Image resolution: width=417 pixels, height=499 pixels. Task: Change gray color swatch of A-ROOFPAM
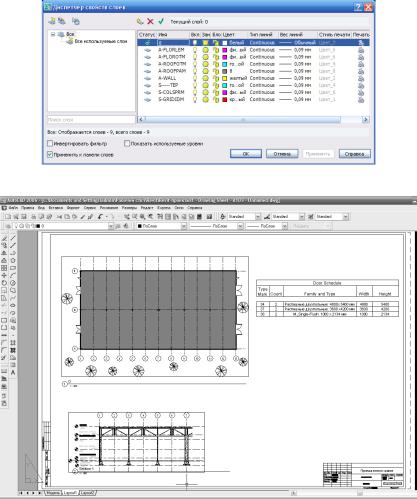point(225,71)
